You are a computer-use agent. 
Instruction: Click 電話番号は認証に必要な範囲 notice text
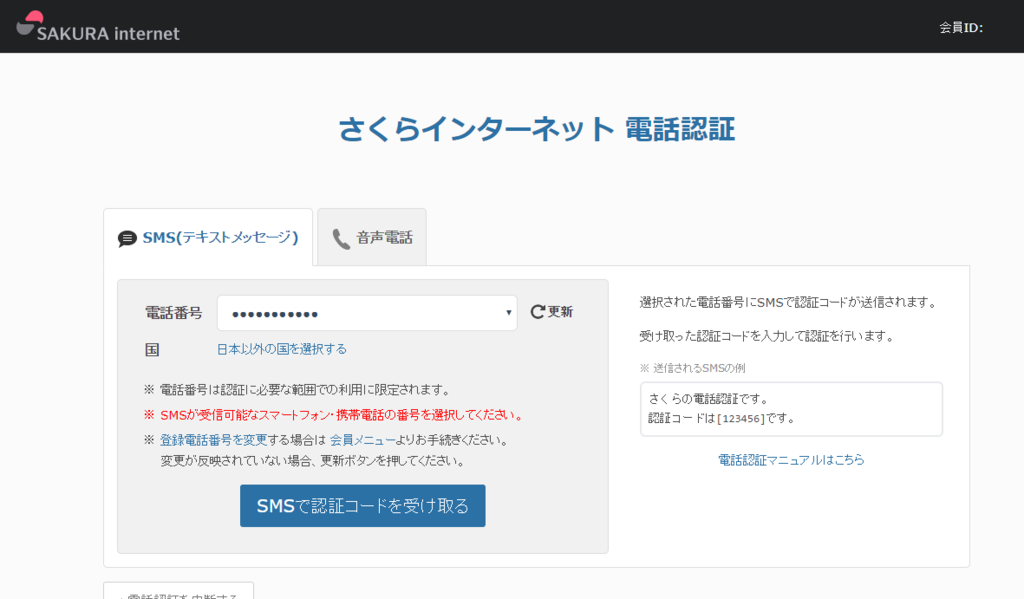point(298,390)
